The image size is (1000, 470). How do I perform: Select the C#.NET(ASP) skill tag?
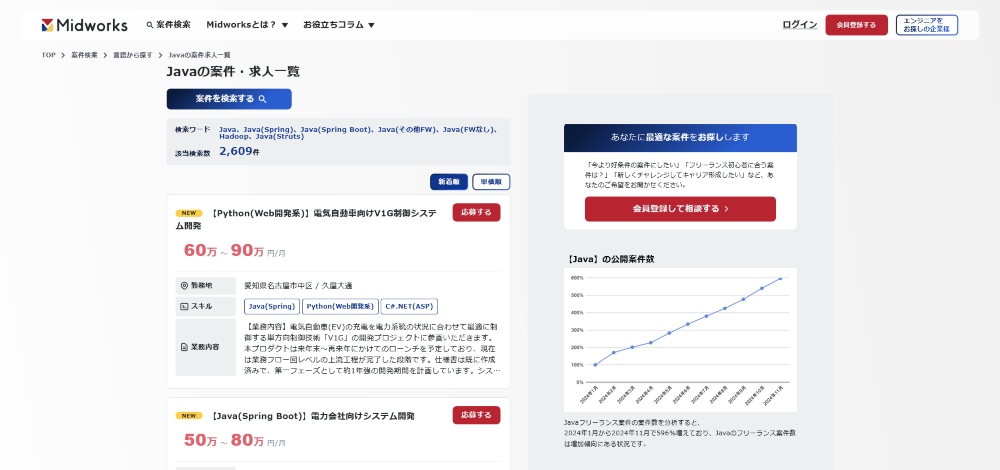point(409,306)
